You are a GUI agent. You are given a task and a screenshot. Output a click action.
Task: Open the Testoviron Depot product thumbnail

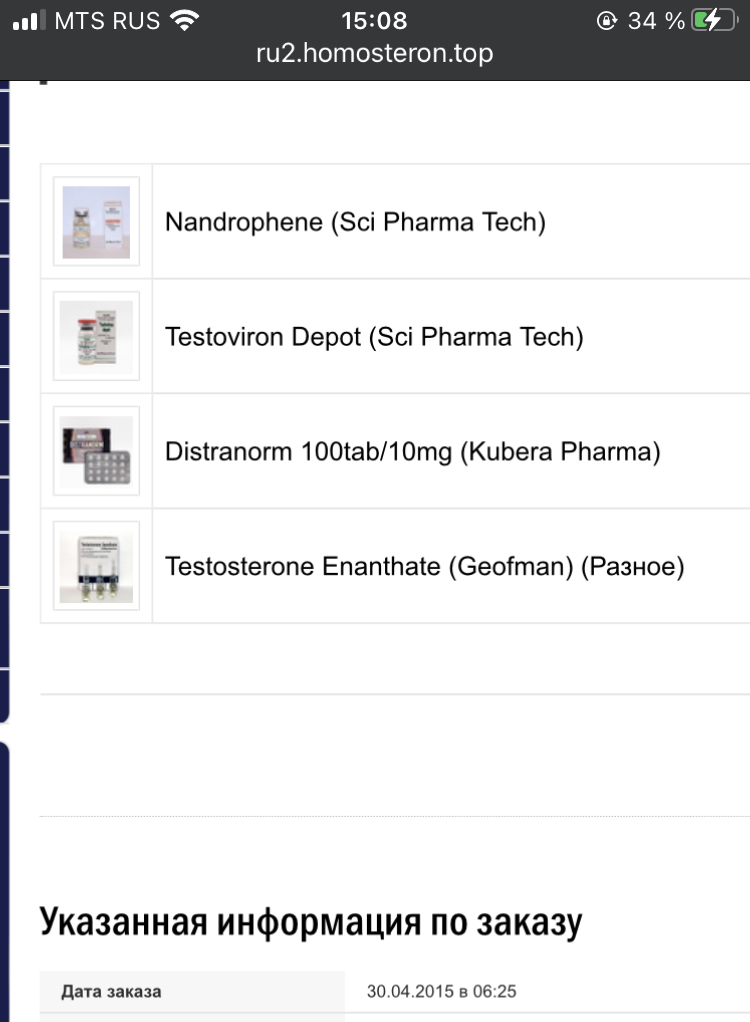[96, 337]
